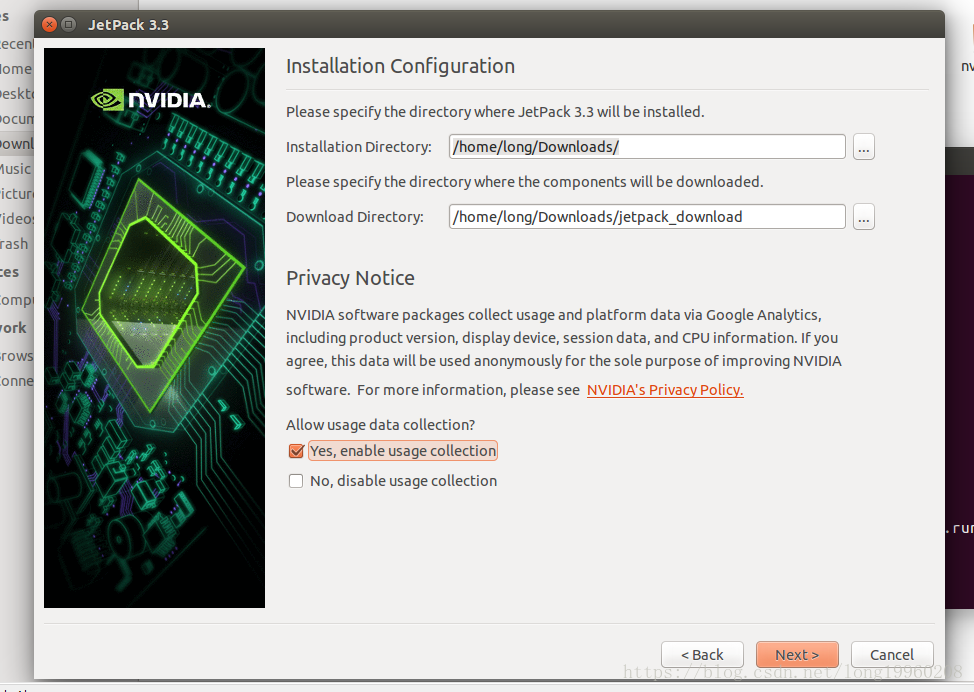Select Downloads in the file manager sidebar
The image size is (974, 692).
pyautogui.click(x=17, y=144)
